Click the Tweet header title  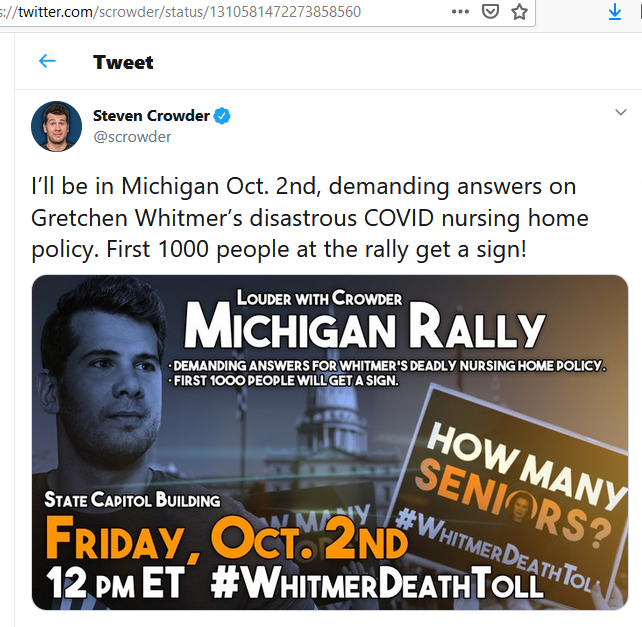[123, 62]
